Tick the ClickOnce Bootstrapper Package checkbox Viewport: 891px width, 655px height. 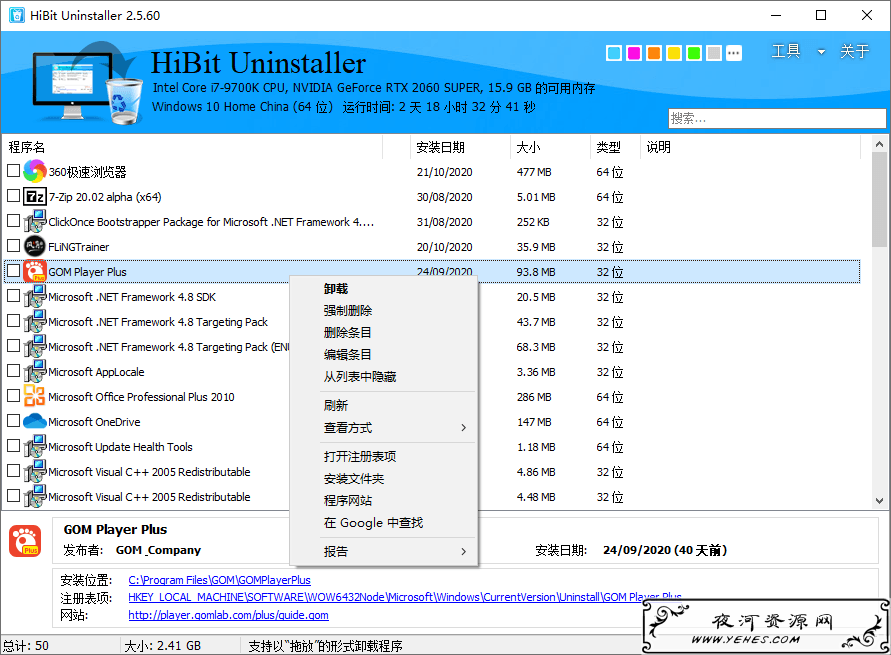point(13,220)
